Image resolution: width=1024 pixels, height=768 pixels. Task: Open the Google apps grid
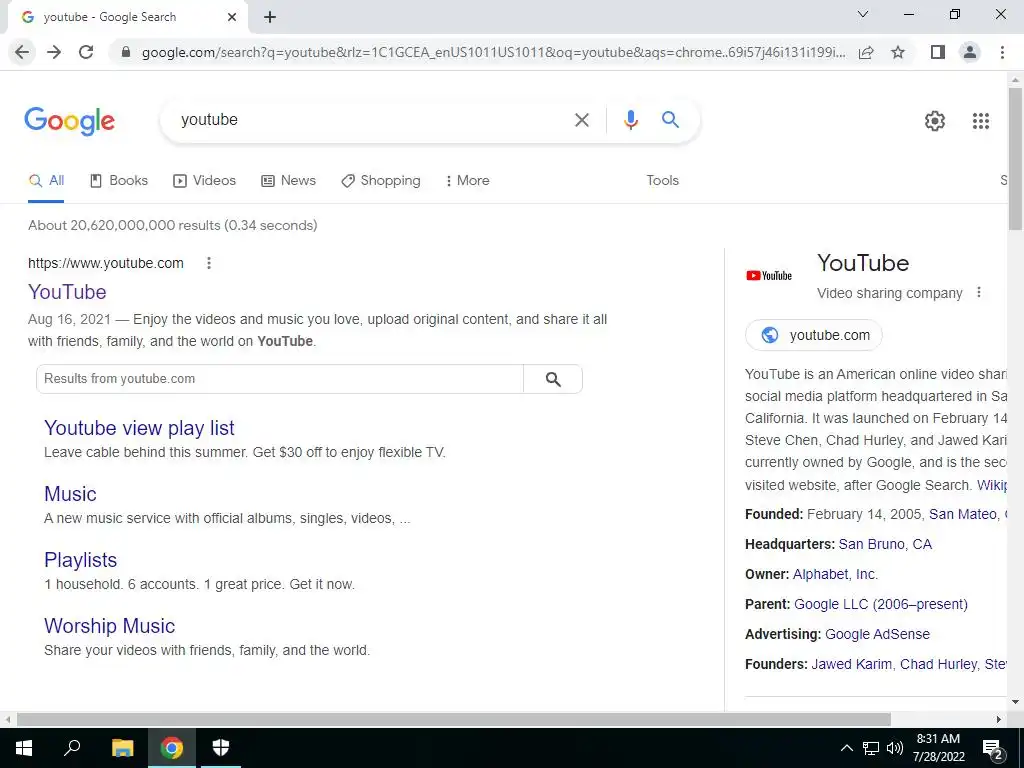click(x=980, y=121)
